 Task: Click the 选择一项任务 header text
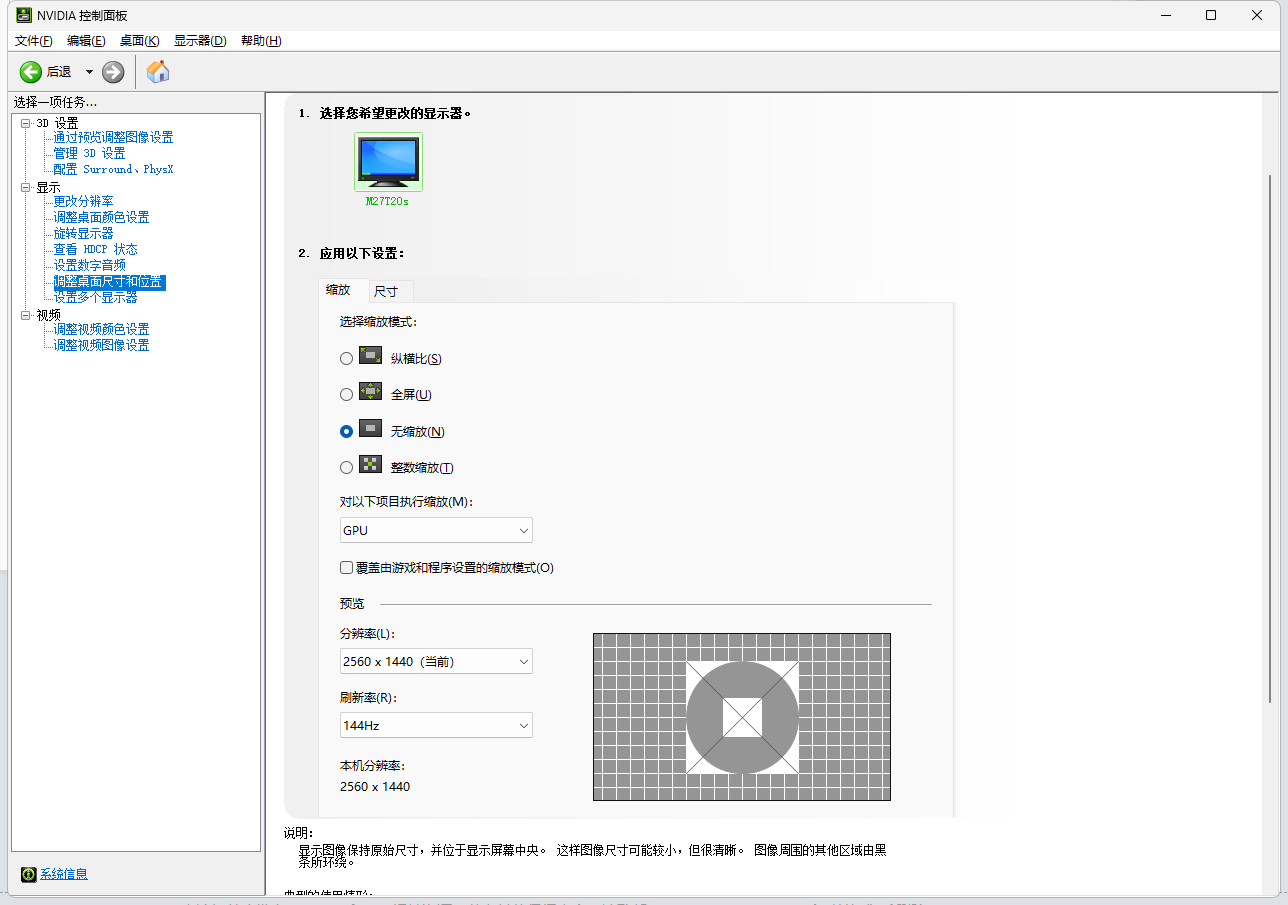(55, 102)
